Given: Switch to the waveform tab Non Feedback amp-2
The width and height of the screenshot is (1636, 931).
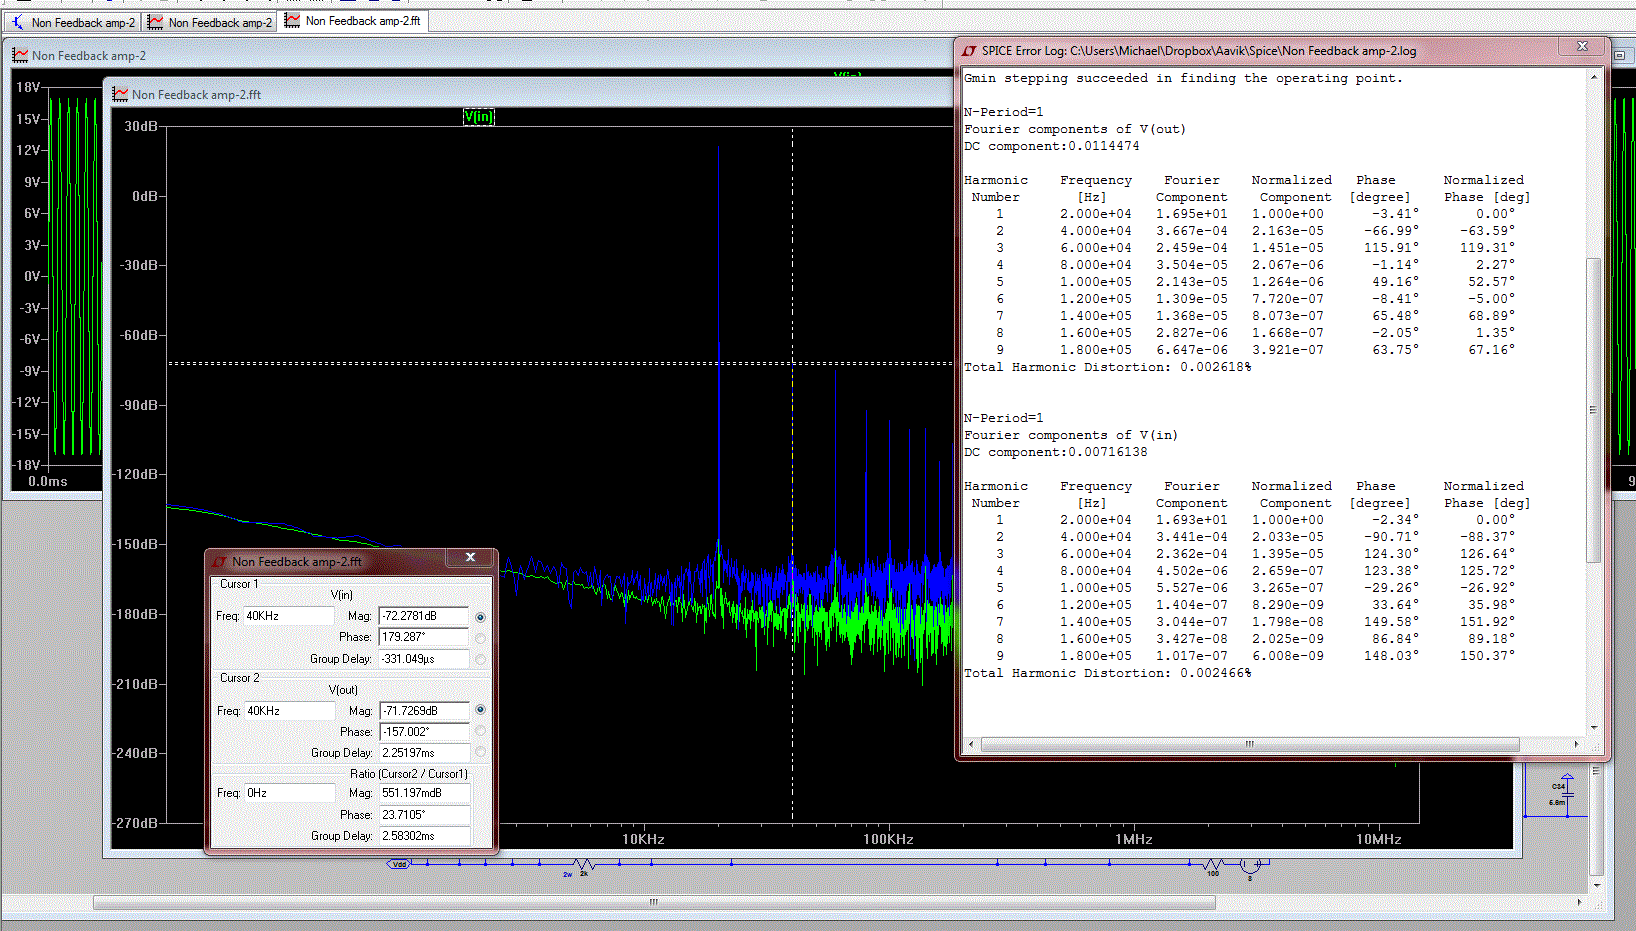Looking at the screenshot, I should coord(210,22).
